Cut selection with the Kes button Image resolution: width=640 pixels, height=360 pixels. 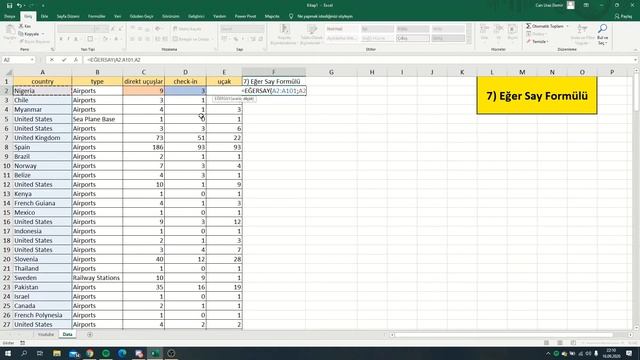point(25,26)
